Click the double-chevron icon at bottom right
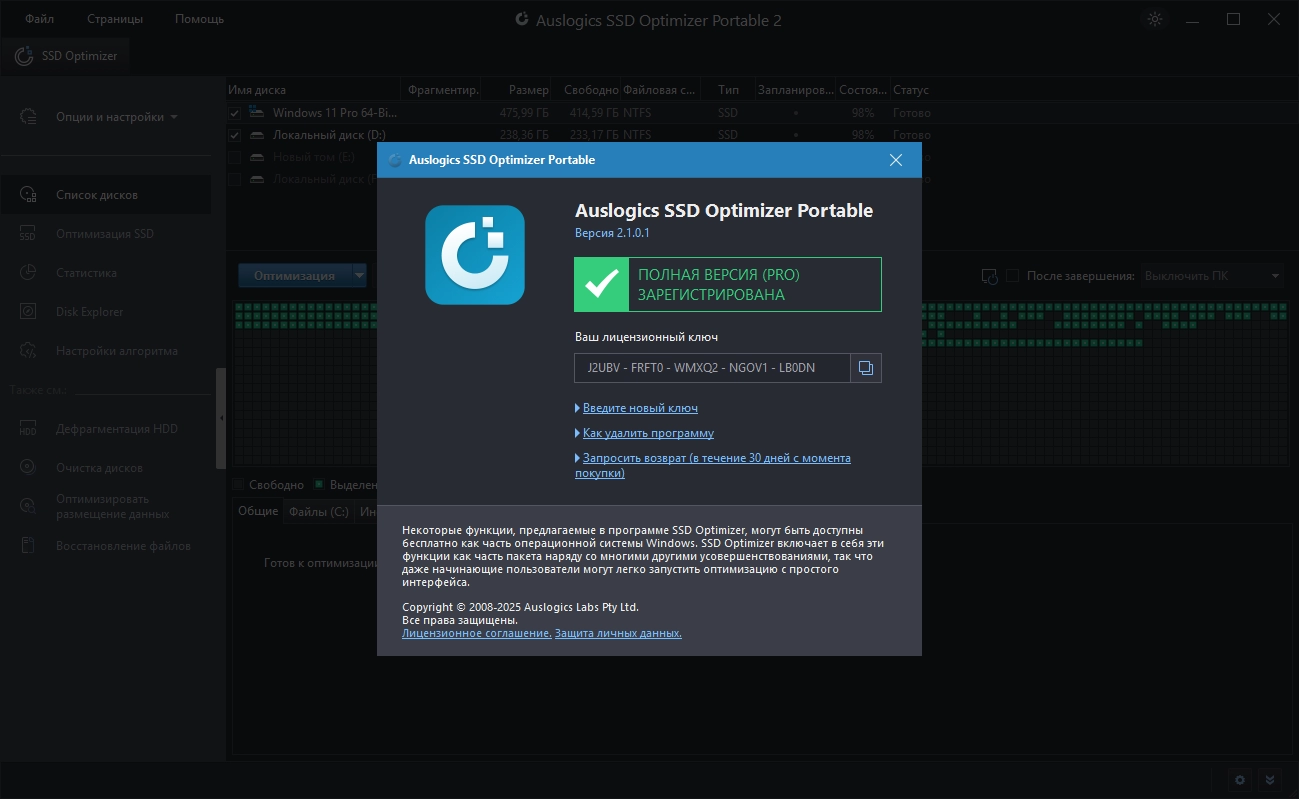 coord(1270,780)
